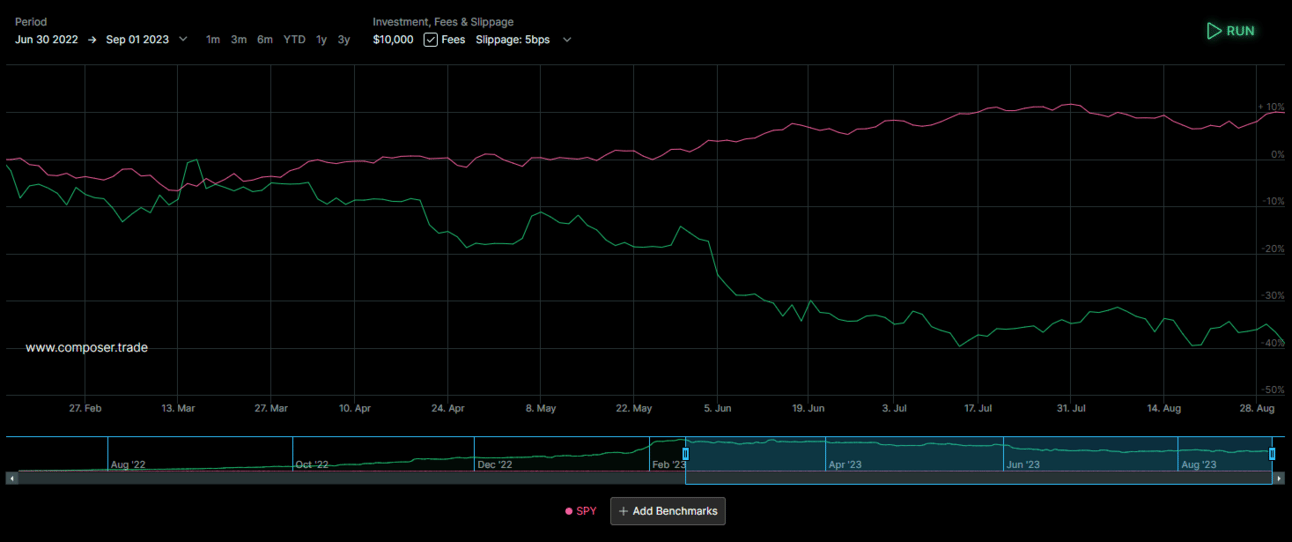Edit the Jun 30 2022 start date
The image size is (1292, 542).
click(x=47, y=40)
